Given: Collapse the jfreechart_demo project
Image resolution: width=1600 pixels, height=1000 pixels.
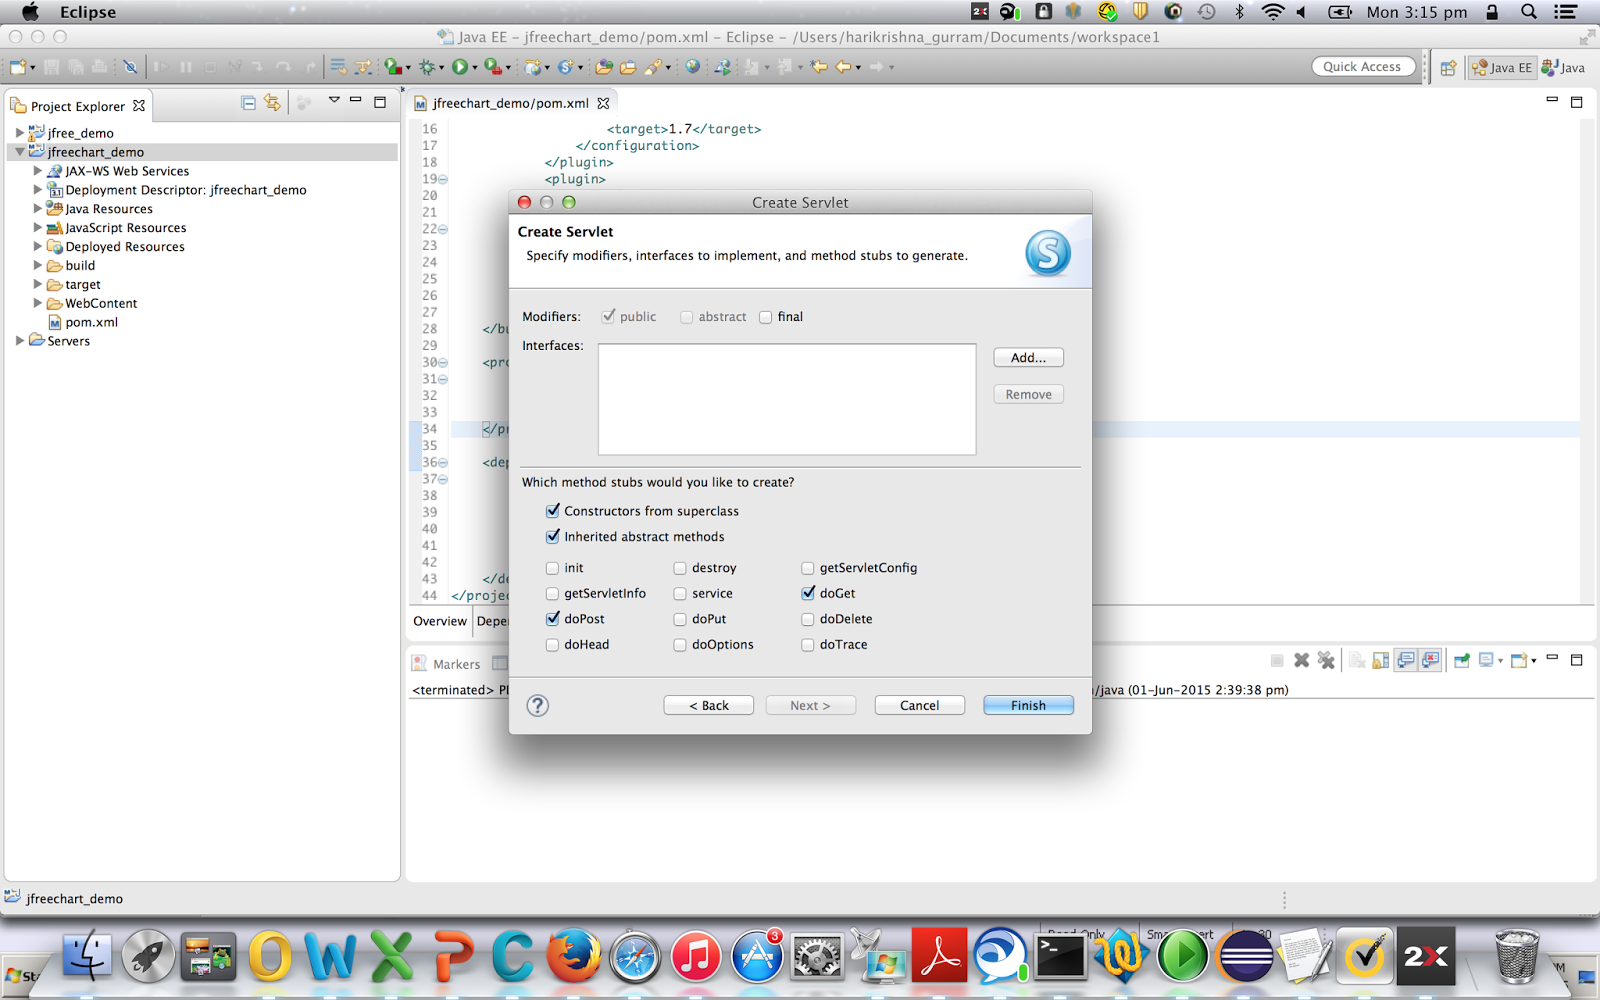Looking at the screenshot, I should click(x=20, y=151).
